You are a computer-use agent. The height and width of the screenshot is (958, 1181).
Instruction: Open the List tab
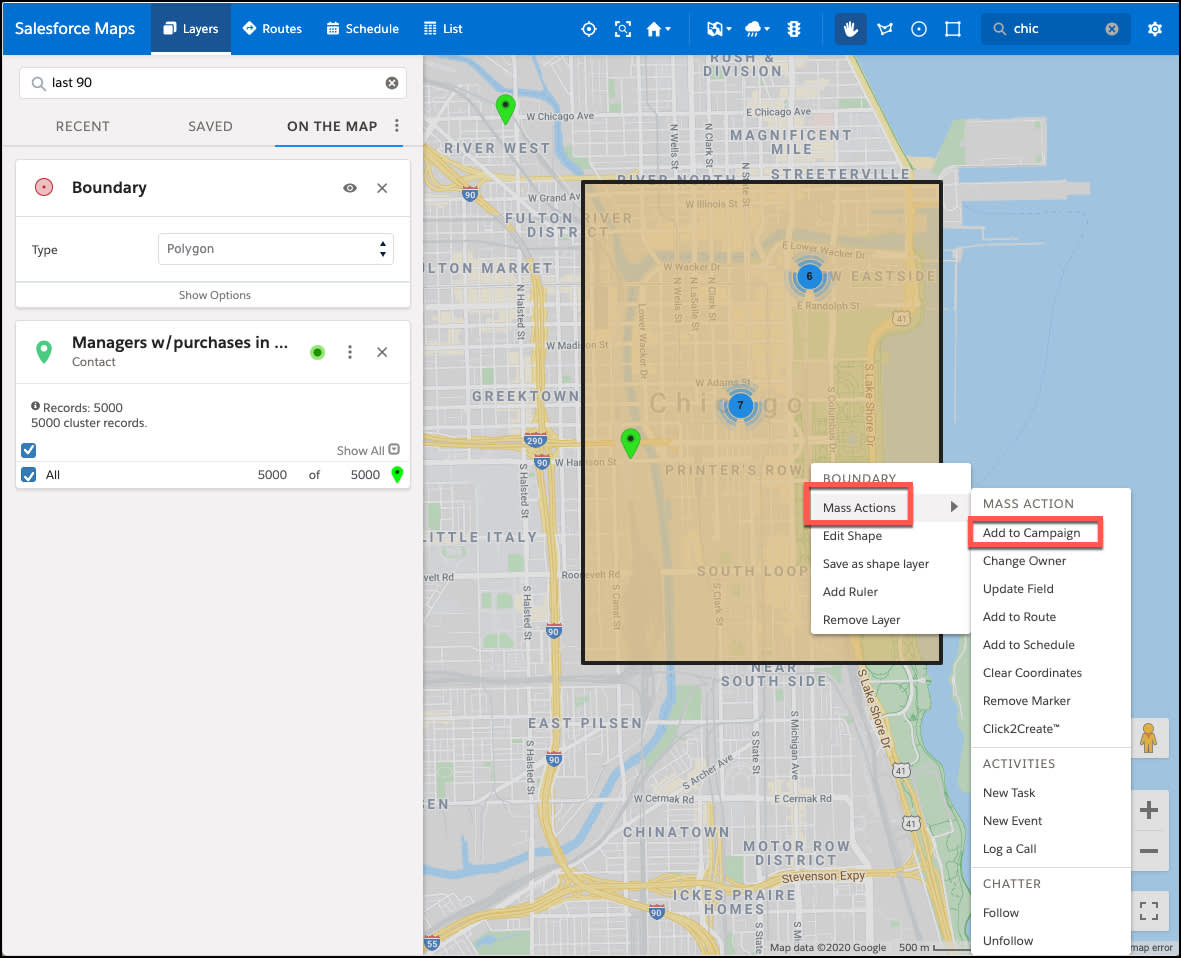(443, 29)
